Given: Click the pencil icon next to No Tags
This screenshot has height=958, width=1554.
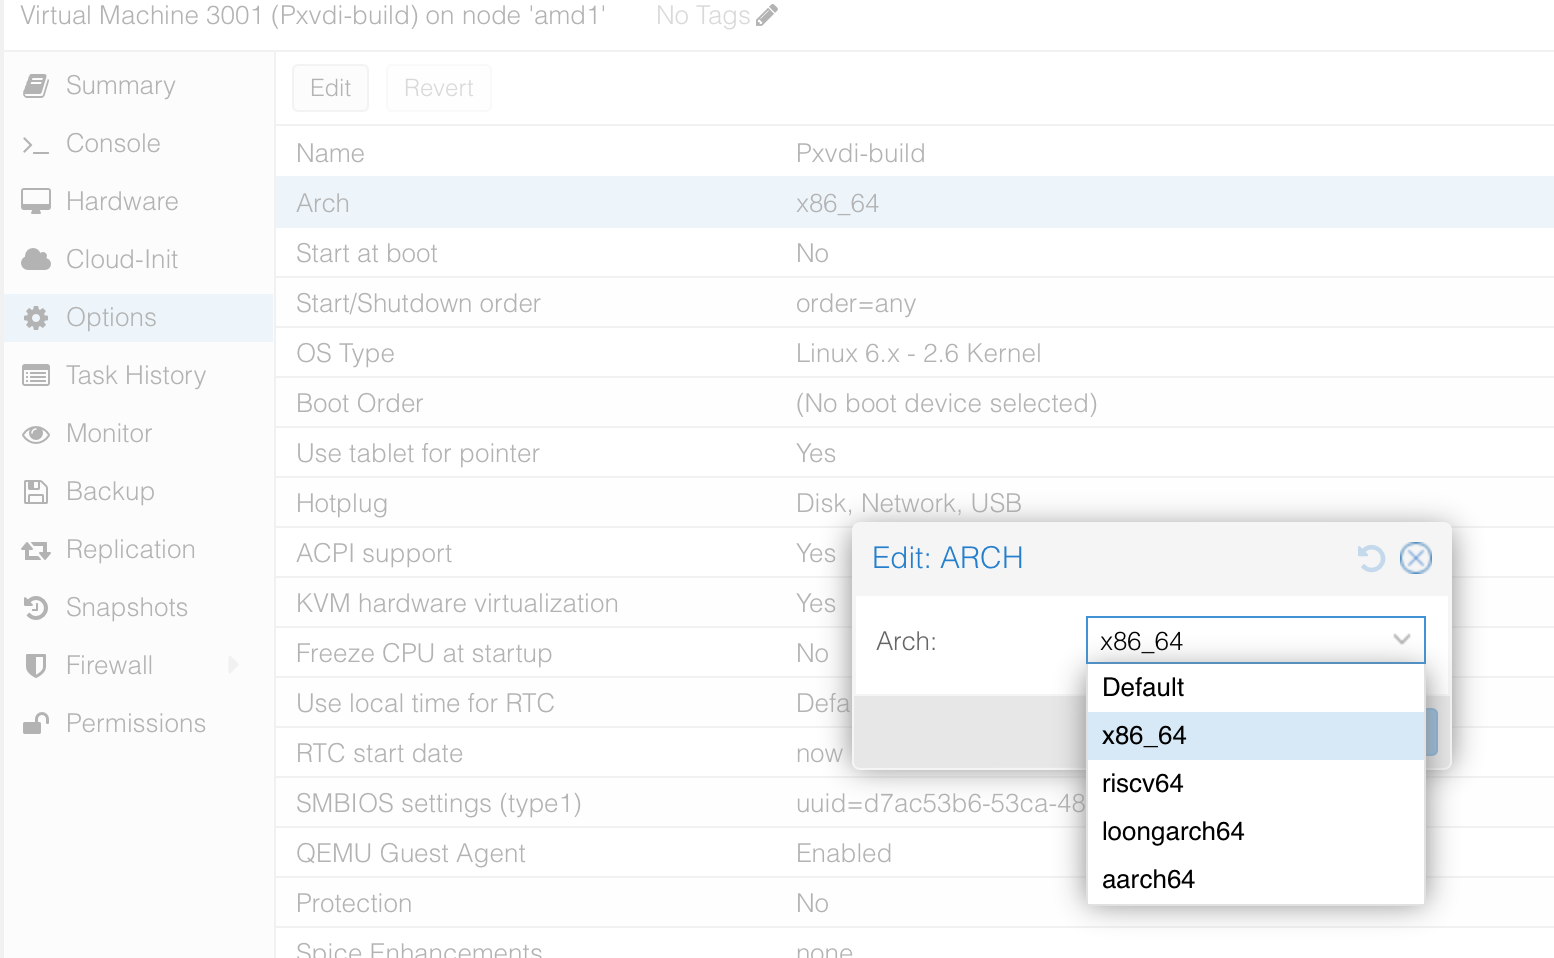Looking at the screenshot, I should tap(767, 16).
